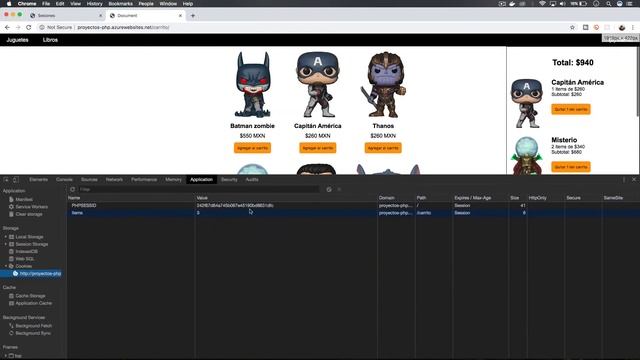The image size is (640, 360).
Task: Switch to the Elements tab
Action: [x=38, y=180]
